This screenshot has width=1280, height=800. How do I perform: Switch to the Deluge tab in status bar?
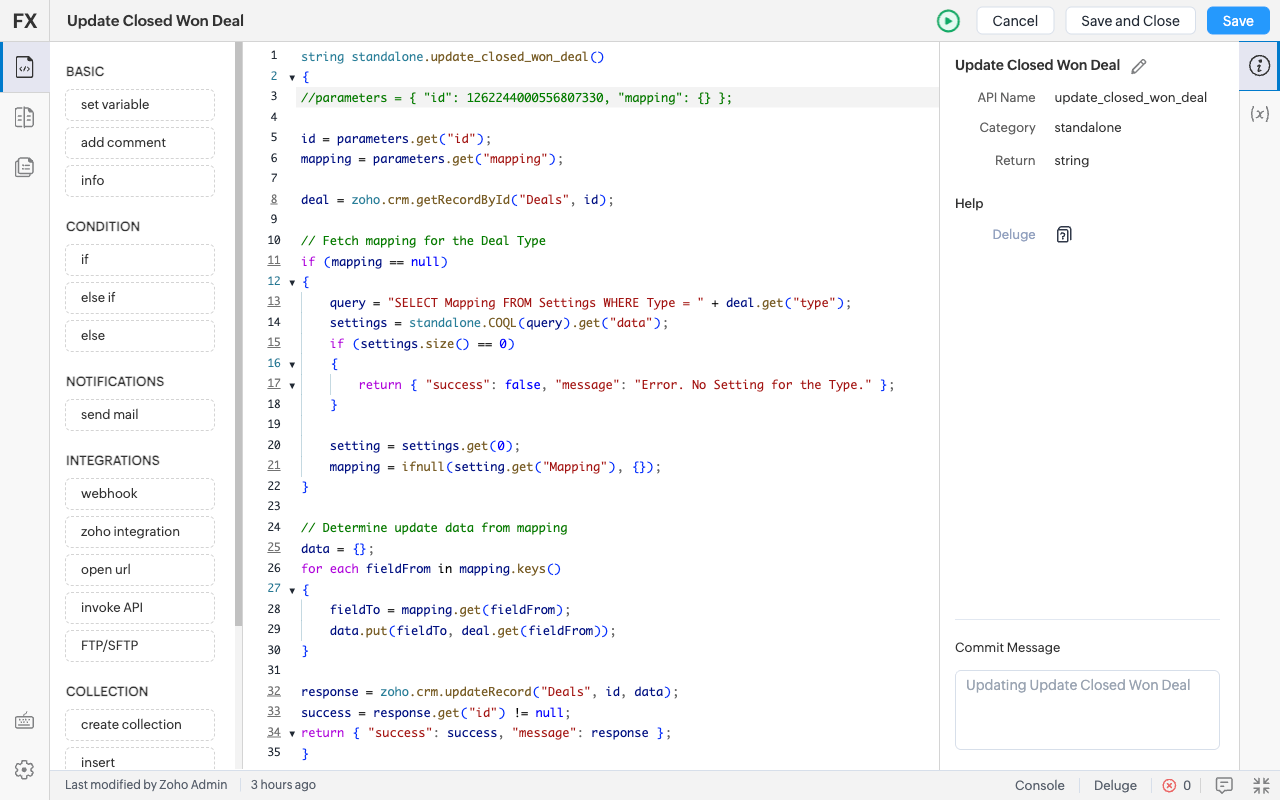[x=1115, y=786]
